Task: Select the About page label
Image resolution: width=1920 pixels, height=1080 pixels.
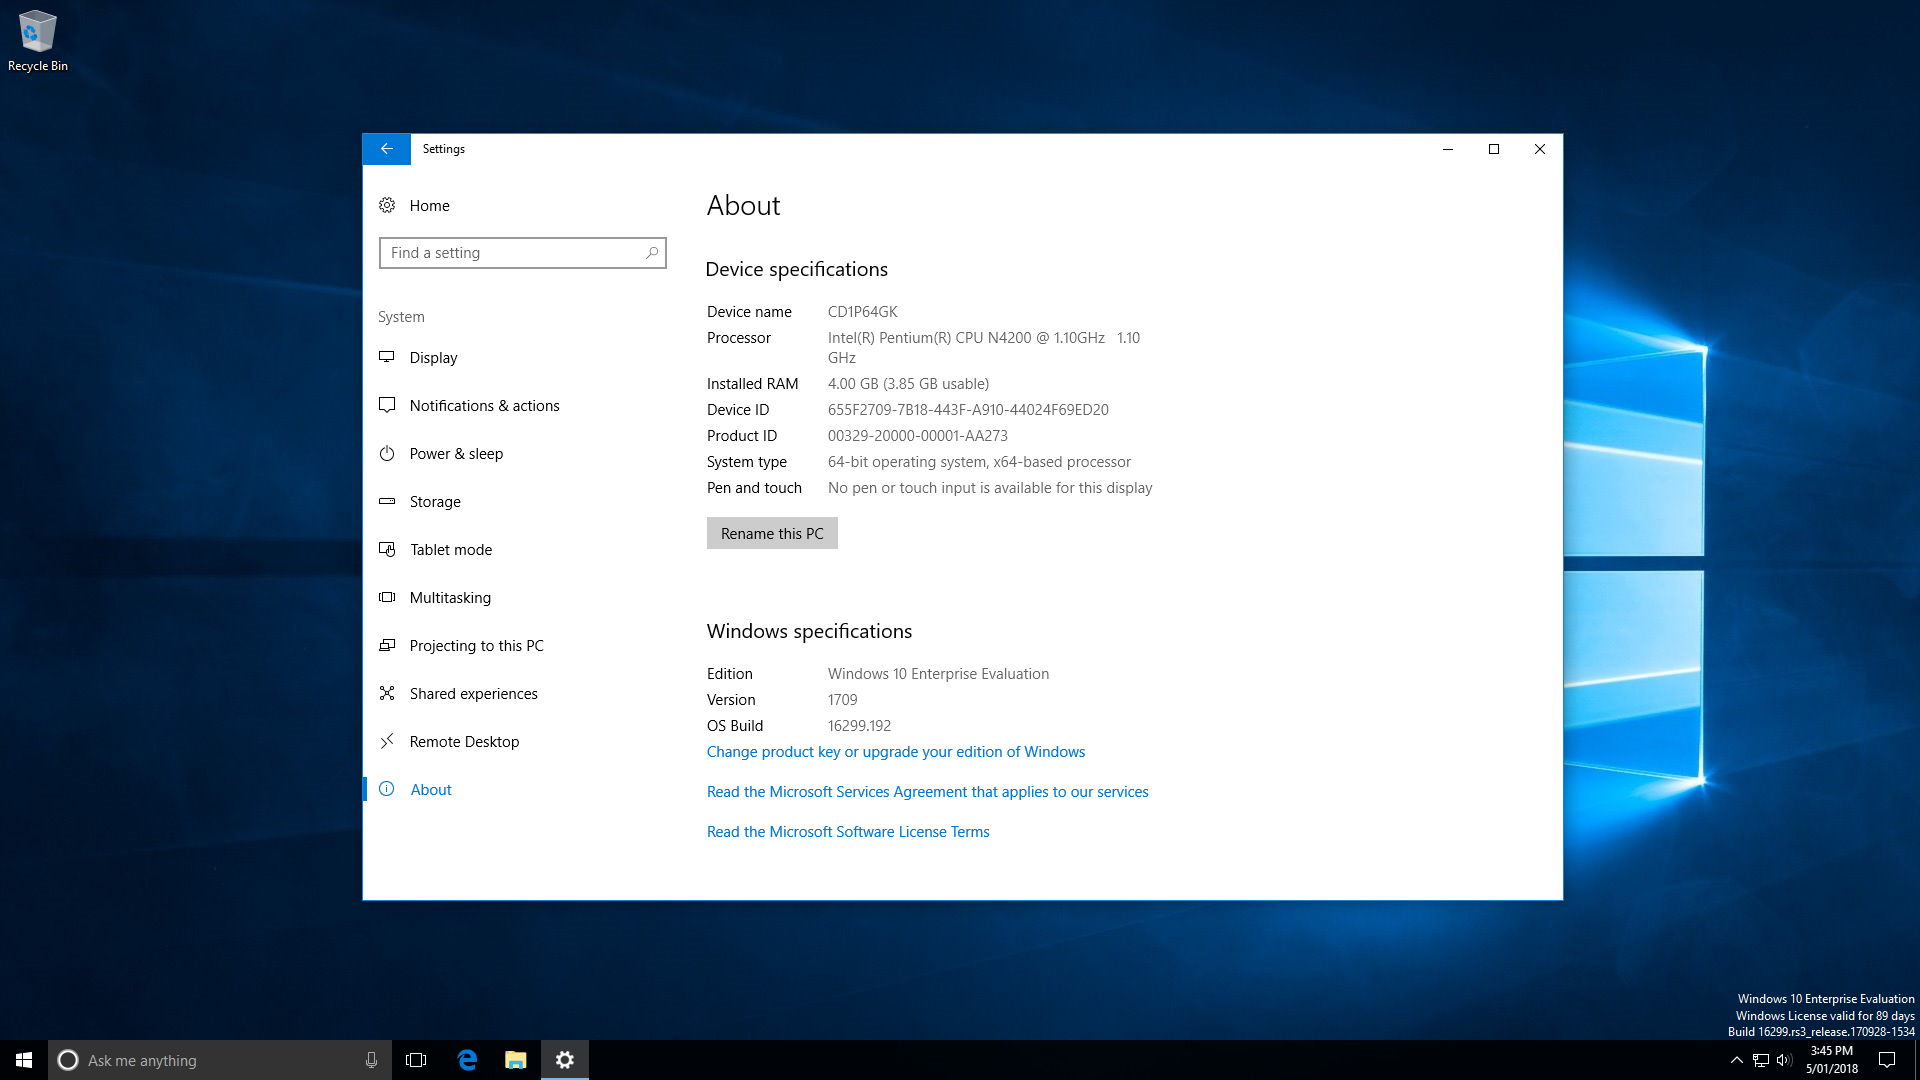Action: 431,789
